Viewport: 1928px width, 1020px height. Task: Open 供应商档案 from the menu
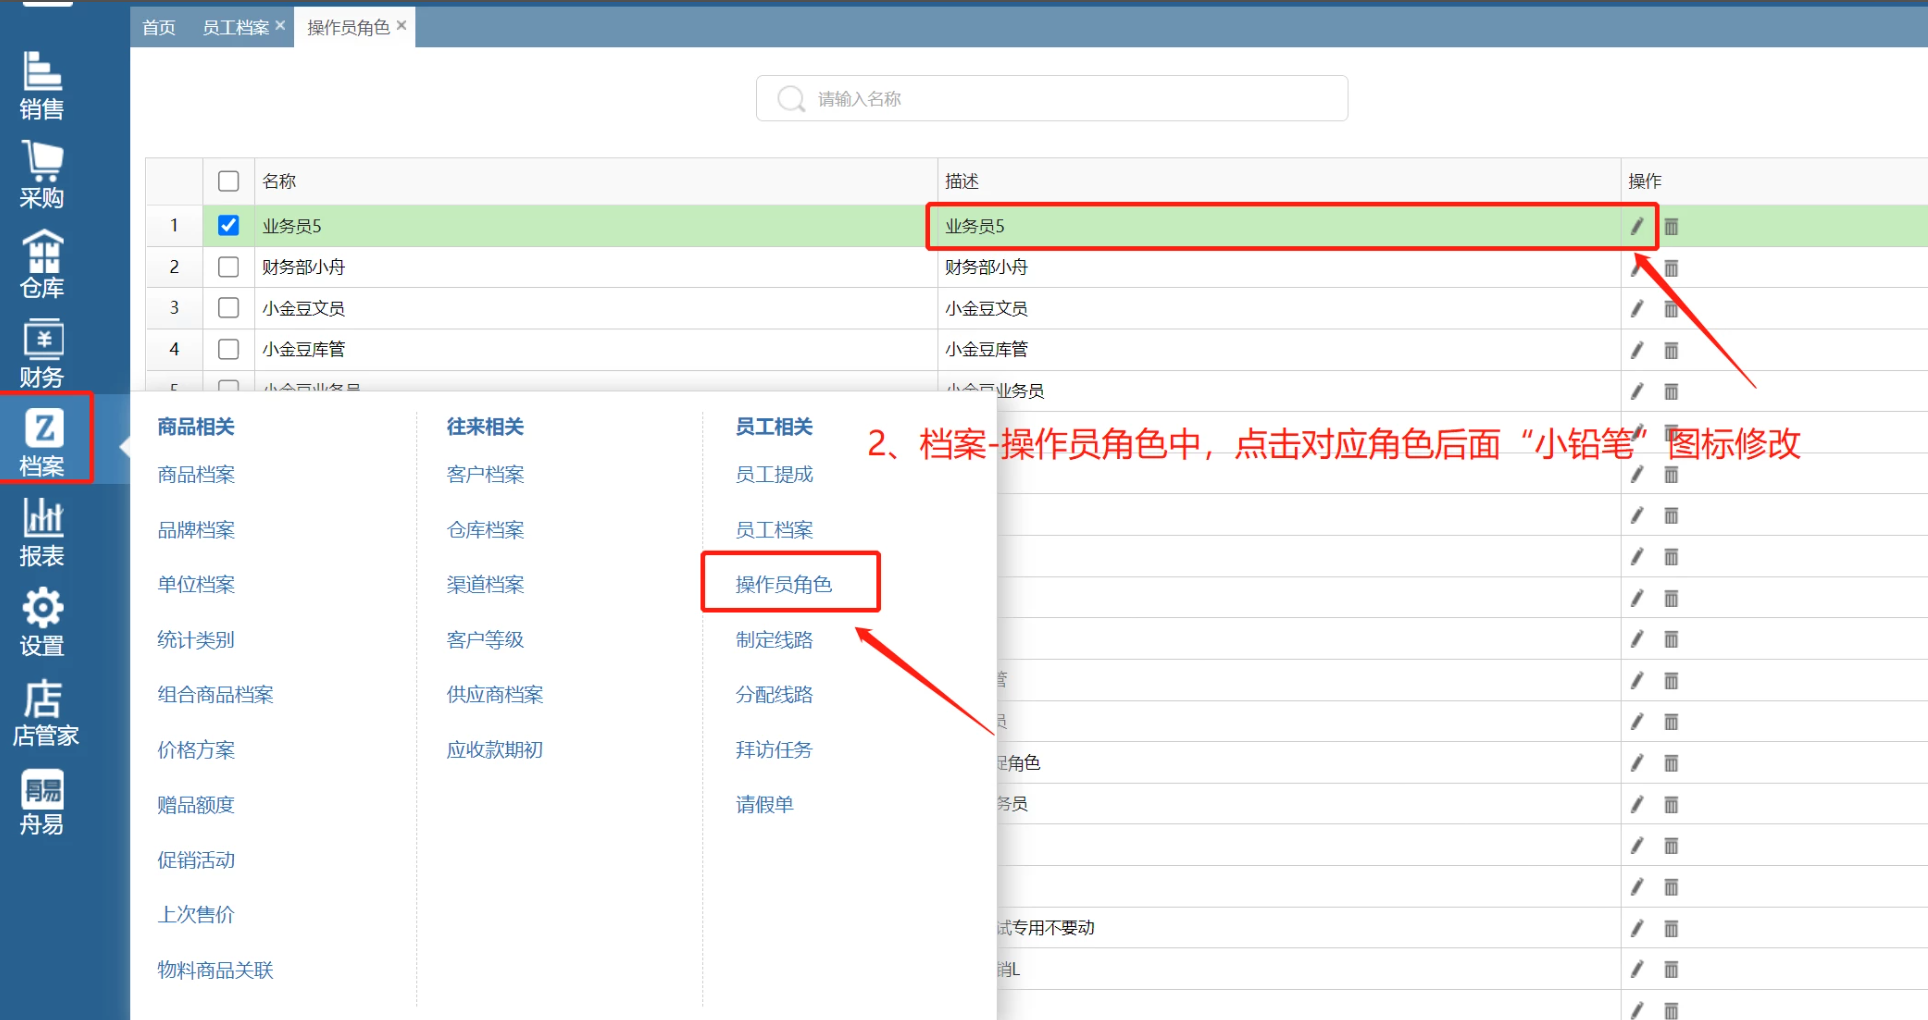tap(494, 694)
